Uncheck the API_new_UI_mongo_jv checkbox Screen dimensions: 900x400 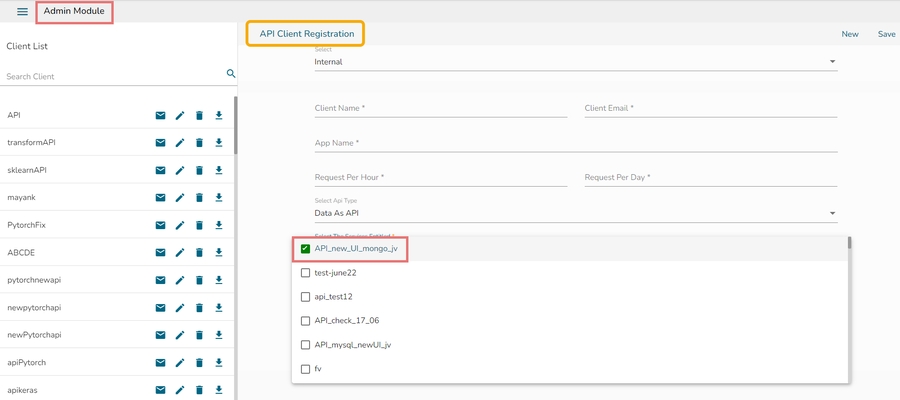(x=306, y=248)
